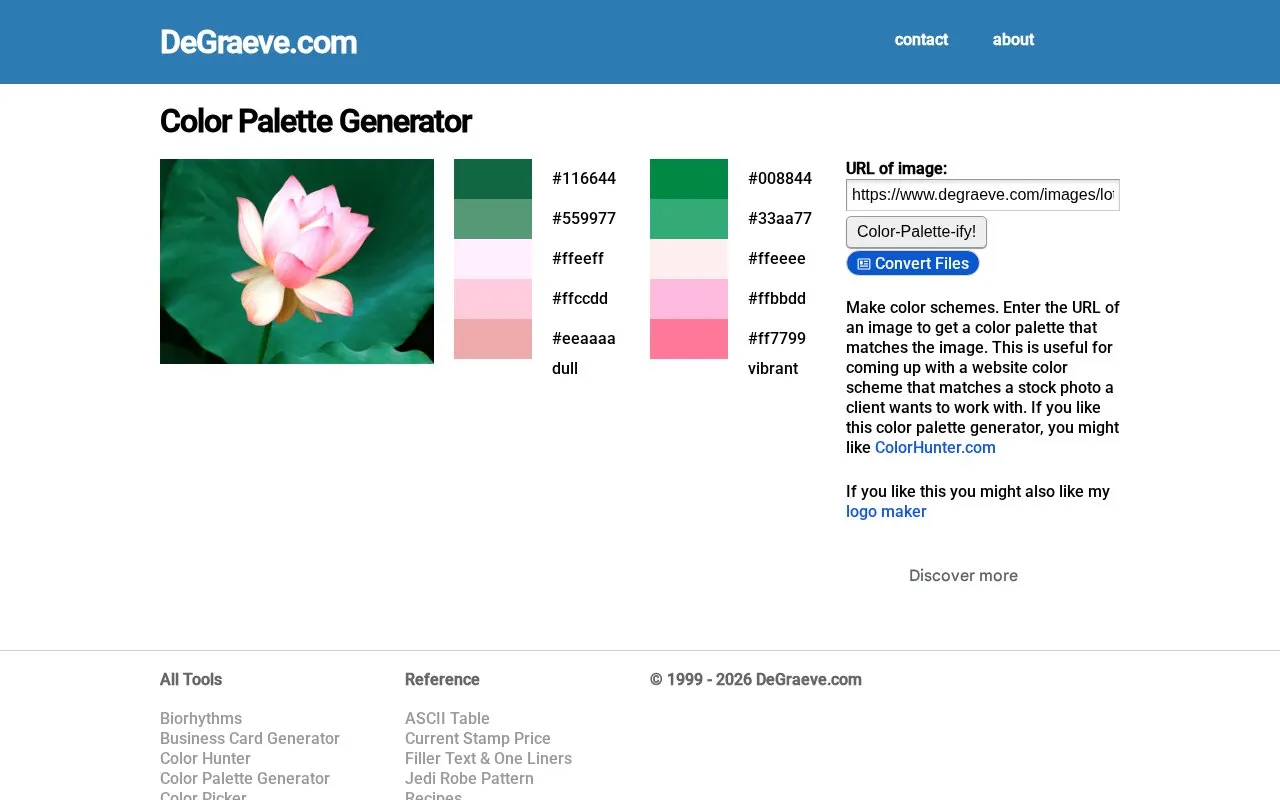The width and height of the screenshot is (1280, 800).
Task: Open the logo maker link
Action: pyautogui.click(x=886, y=512)
